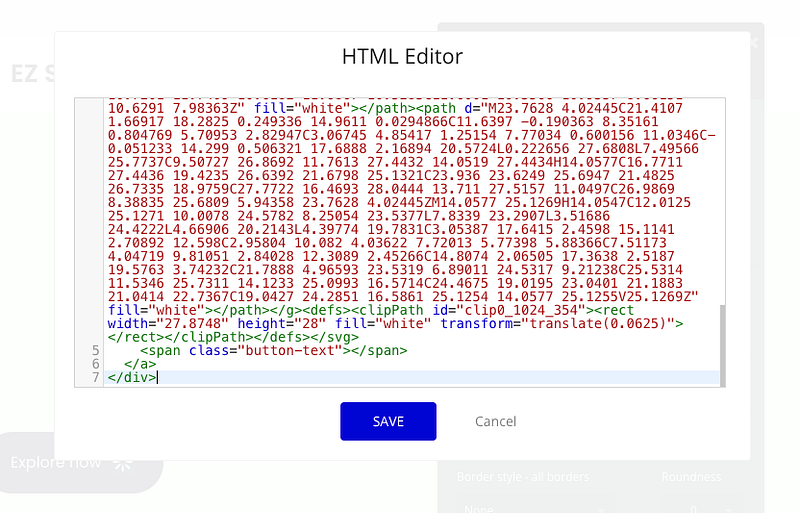
Task: Click the blue SAVE button
Action: click(x=388, y=421)
